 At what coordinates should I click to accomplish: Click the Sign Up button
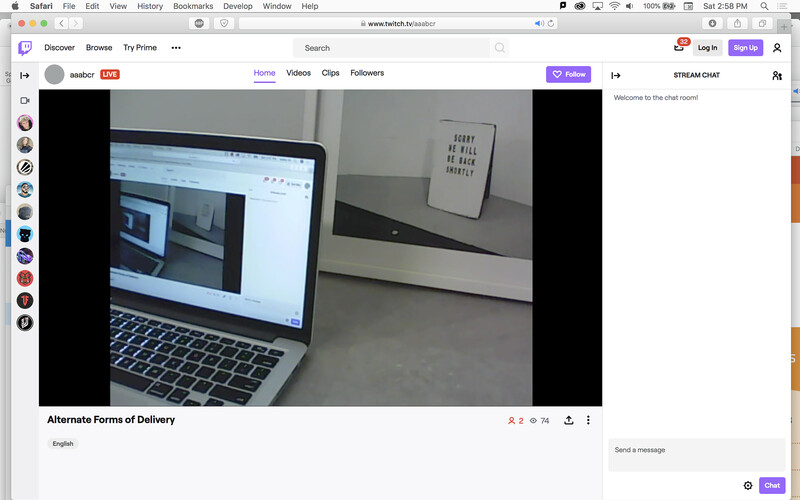coord(744,48)
